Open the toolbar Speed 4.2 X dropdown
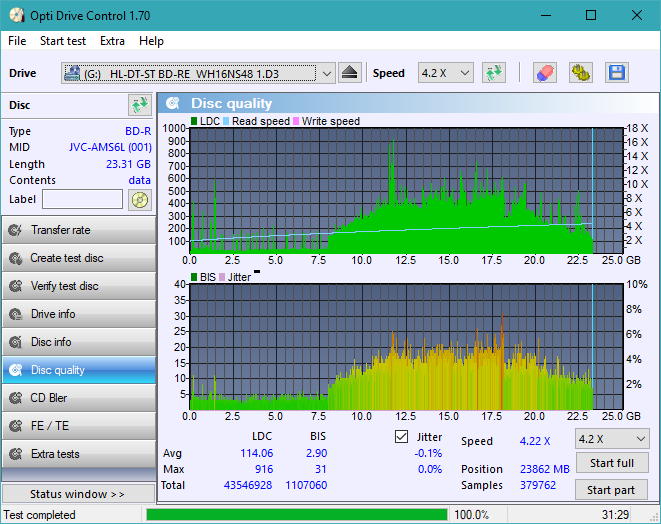 (x=446, y=73)
